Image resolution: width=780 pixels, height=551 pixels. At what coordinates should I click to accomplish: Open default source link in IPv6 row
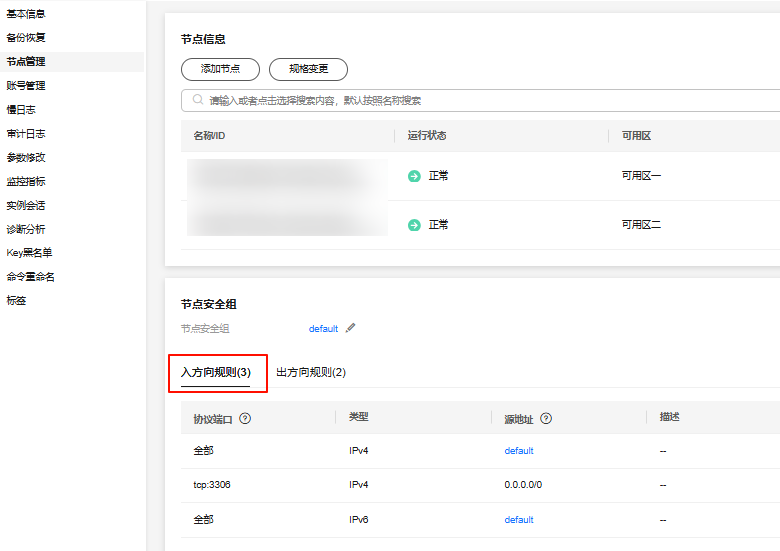[x=519, y=520]
